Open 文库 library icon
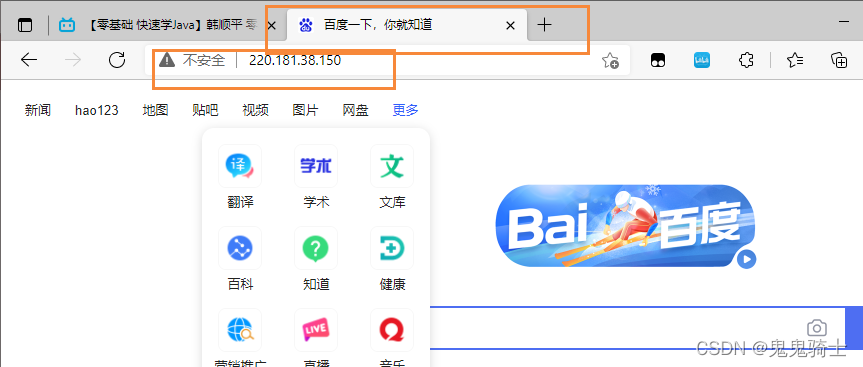This screenshot has height=367, width=863. click(392, 166)
